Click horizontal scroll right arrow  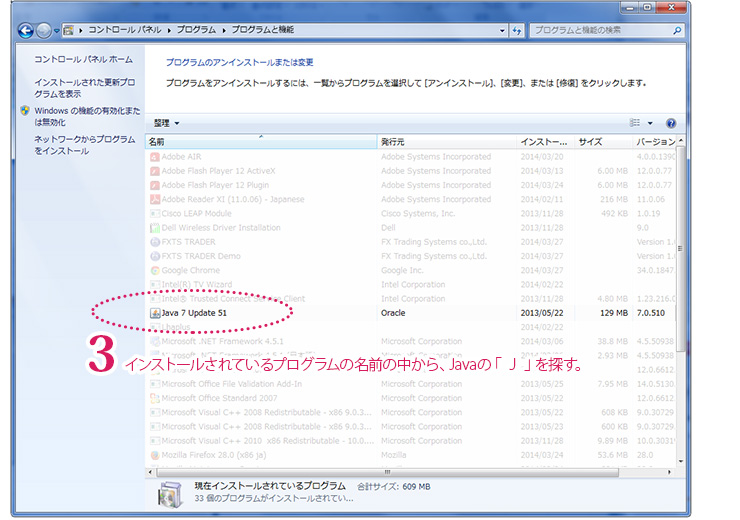coord(669,472)
